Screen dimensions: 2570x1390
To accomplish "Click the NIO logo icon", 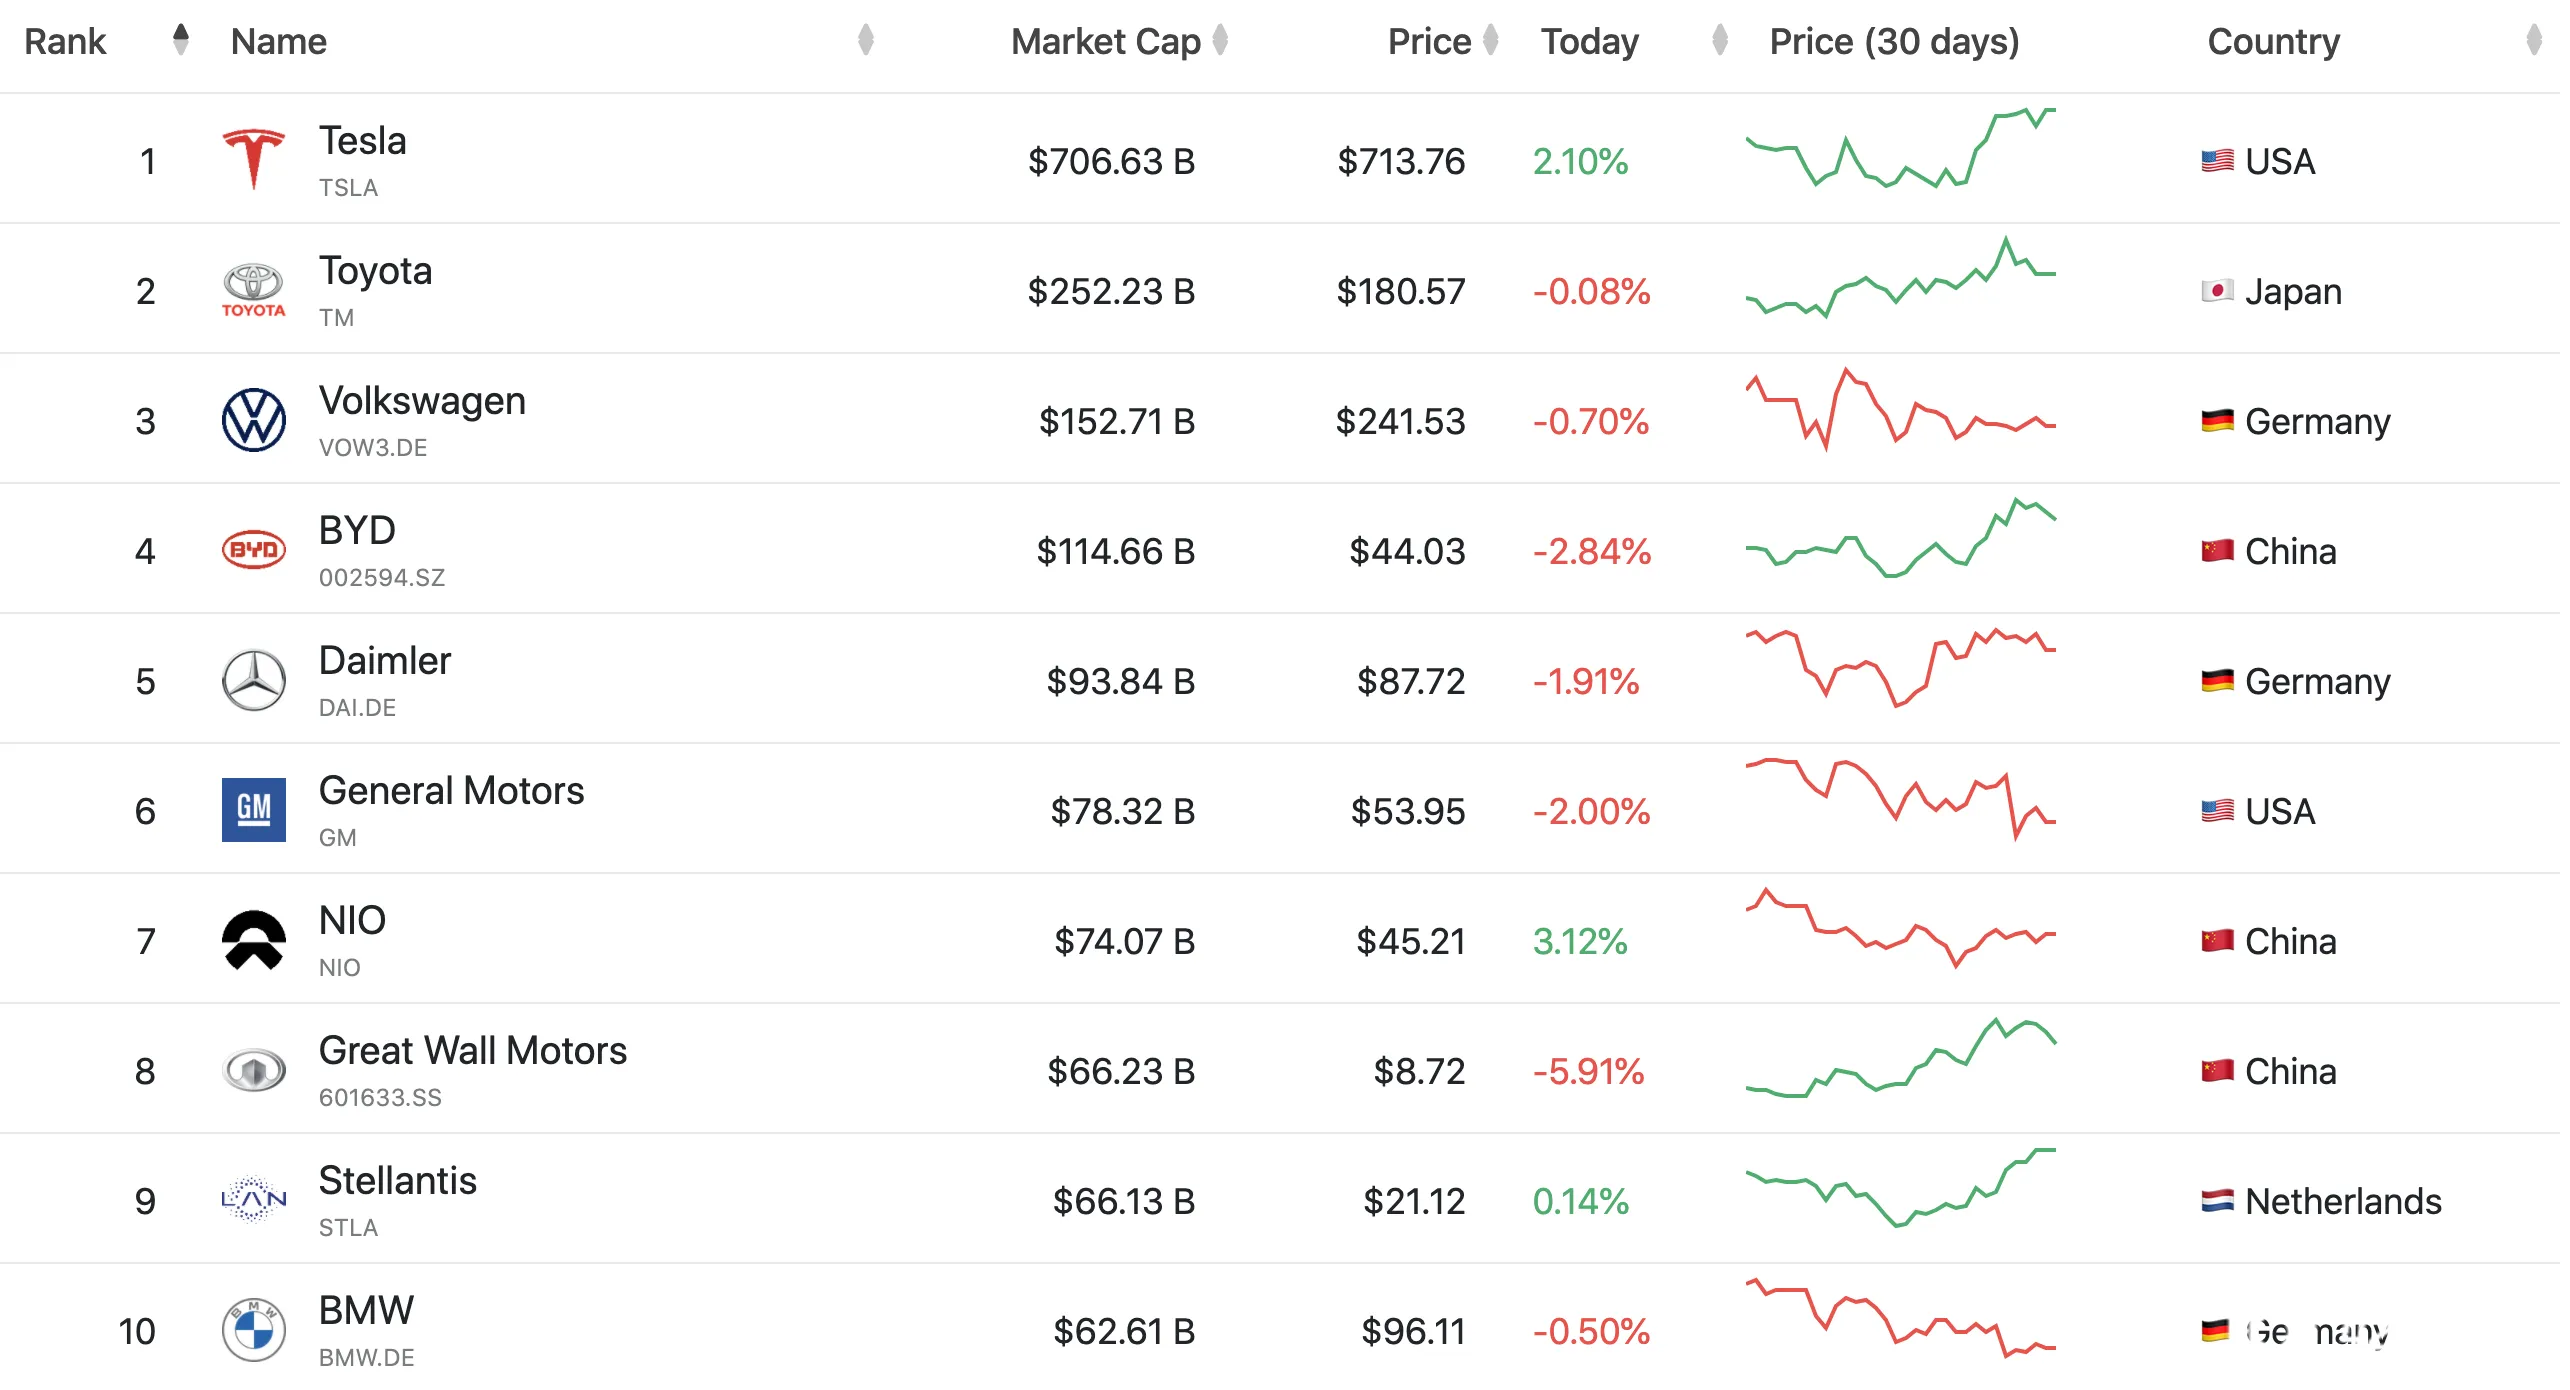I will 254,940.
